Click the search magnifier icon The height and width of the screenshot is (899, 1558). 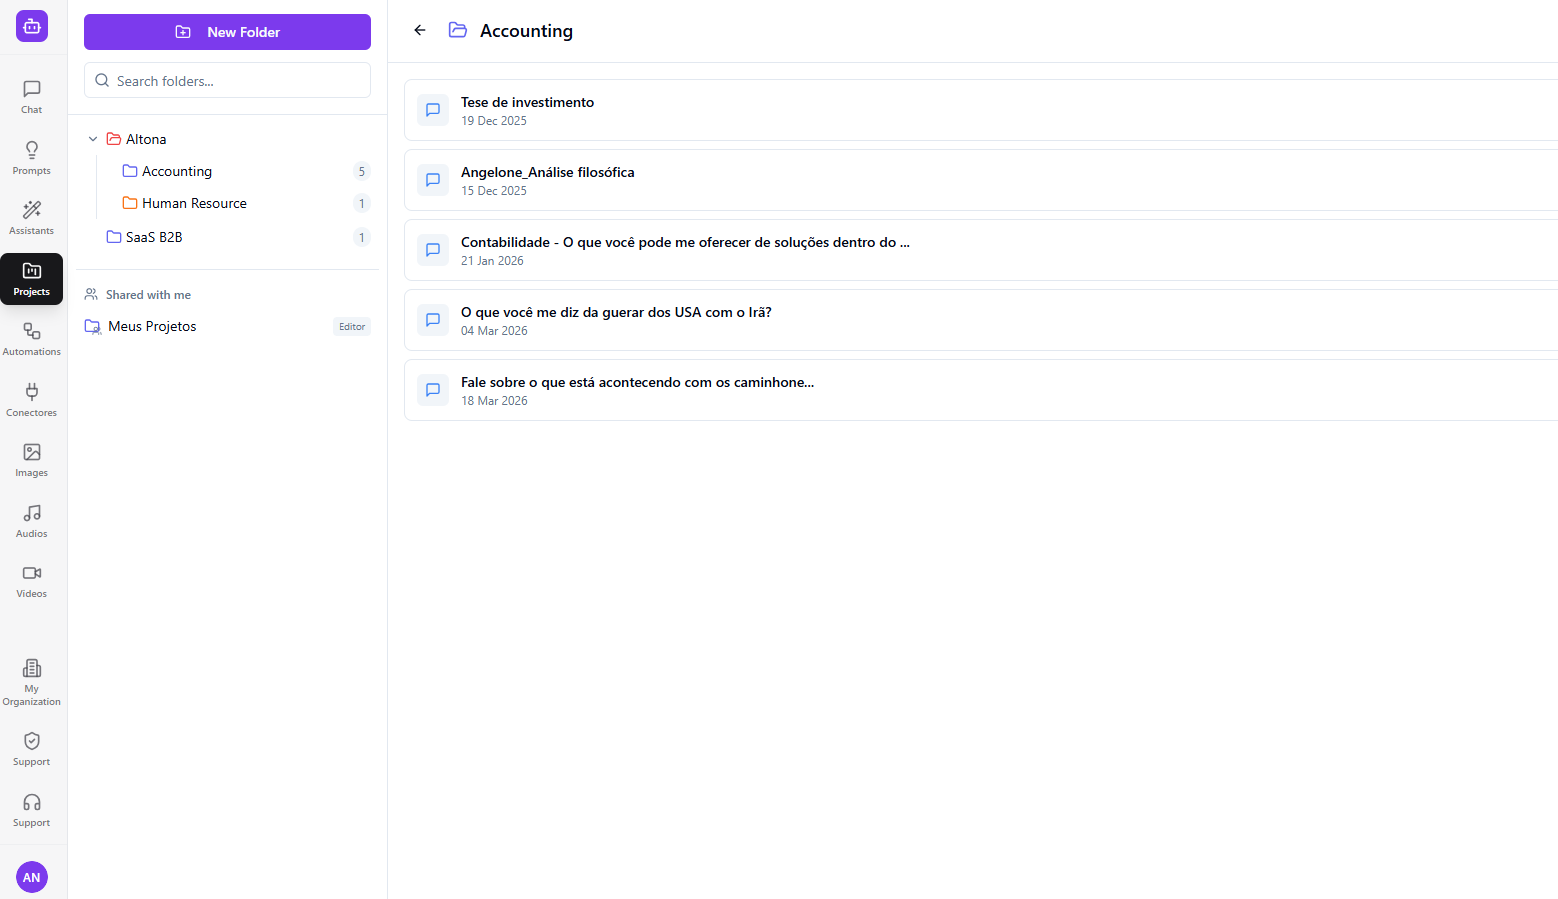[102, 80]
